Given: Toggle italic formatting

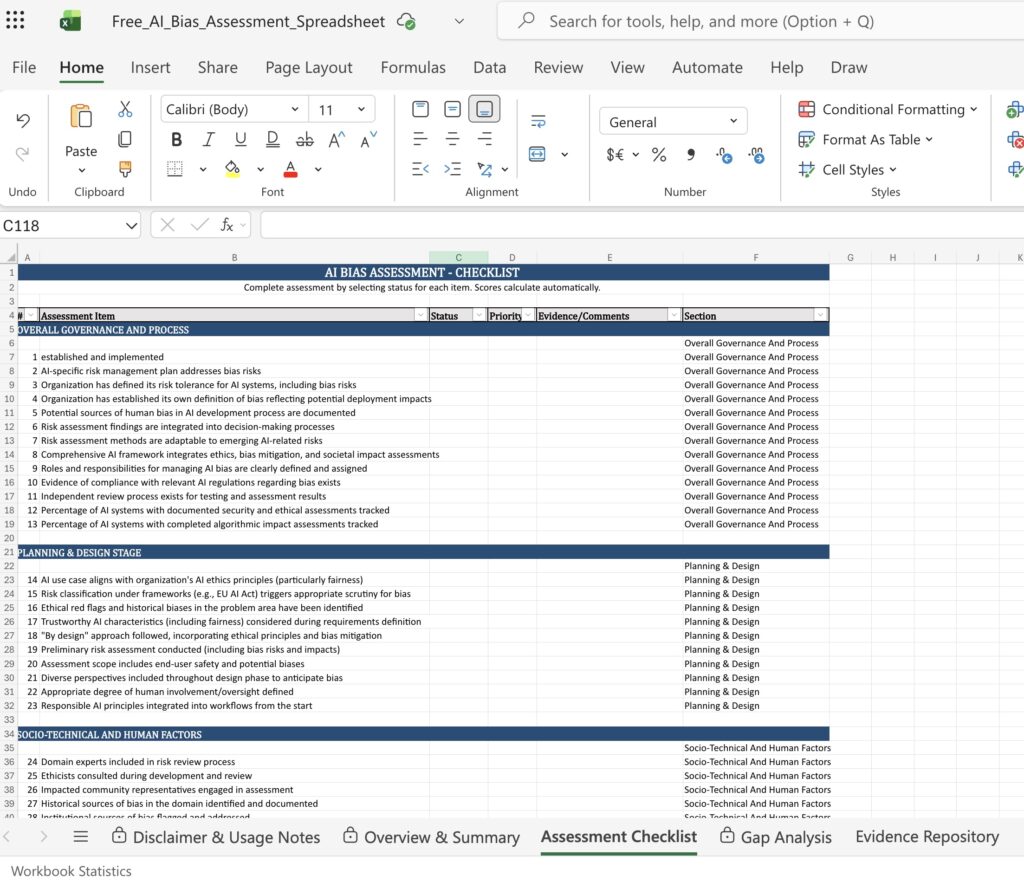Looking at the screenshot, I should [x=208, y=140].
